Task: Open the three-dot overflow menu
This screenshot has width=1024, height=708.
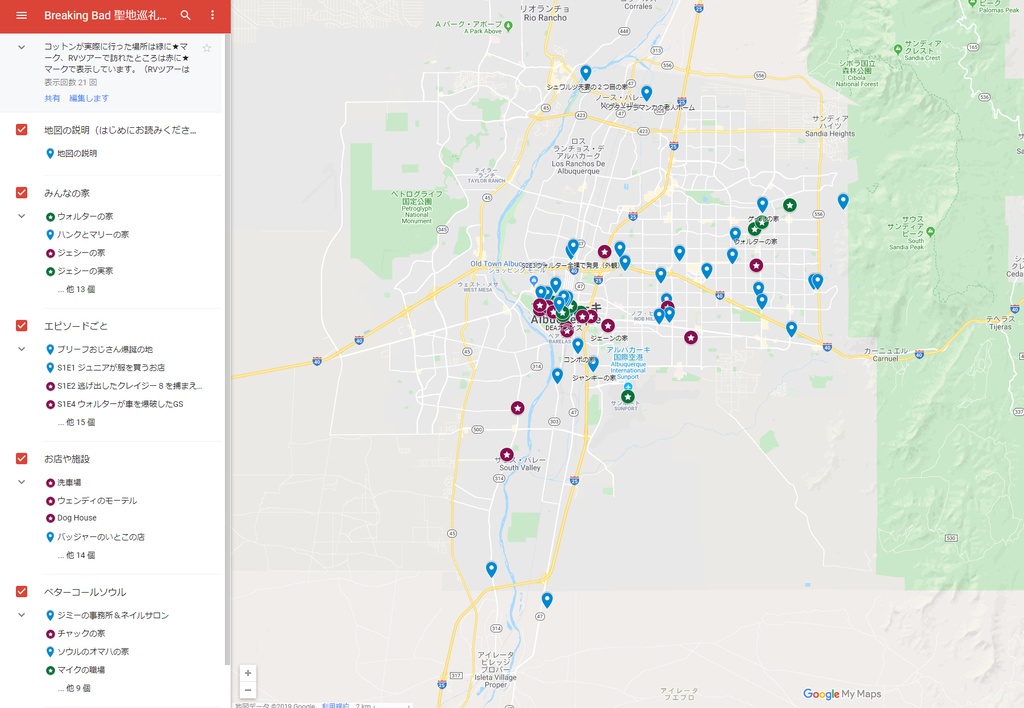Action: (213, 16)
